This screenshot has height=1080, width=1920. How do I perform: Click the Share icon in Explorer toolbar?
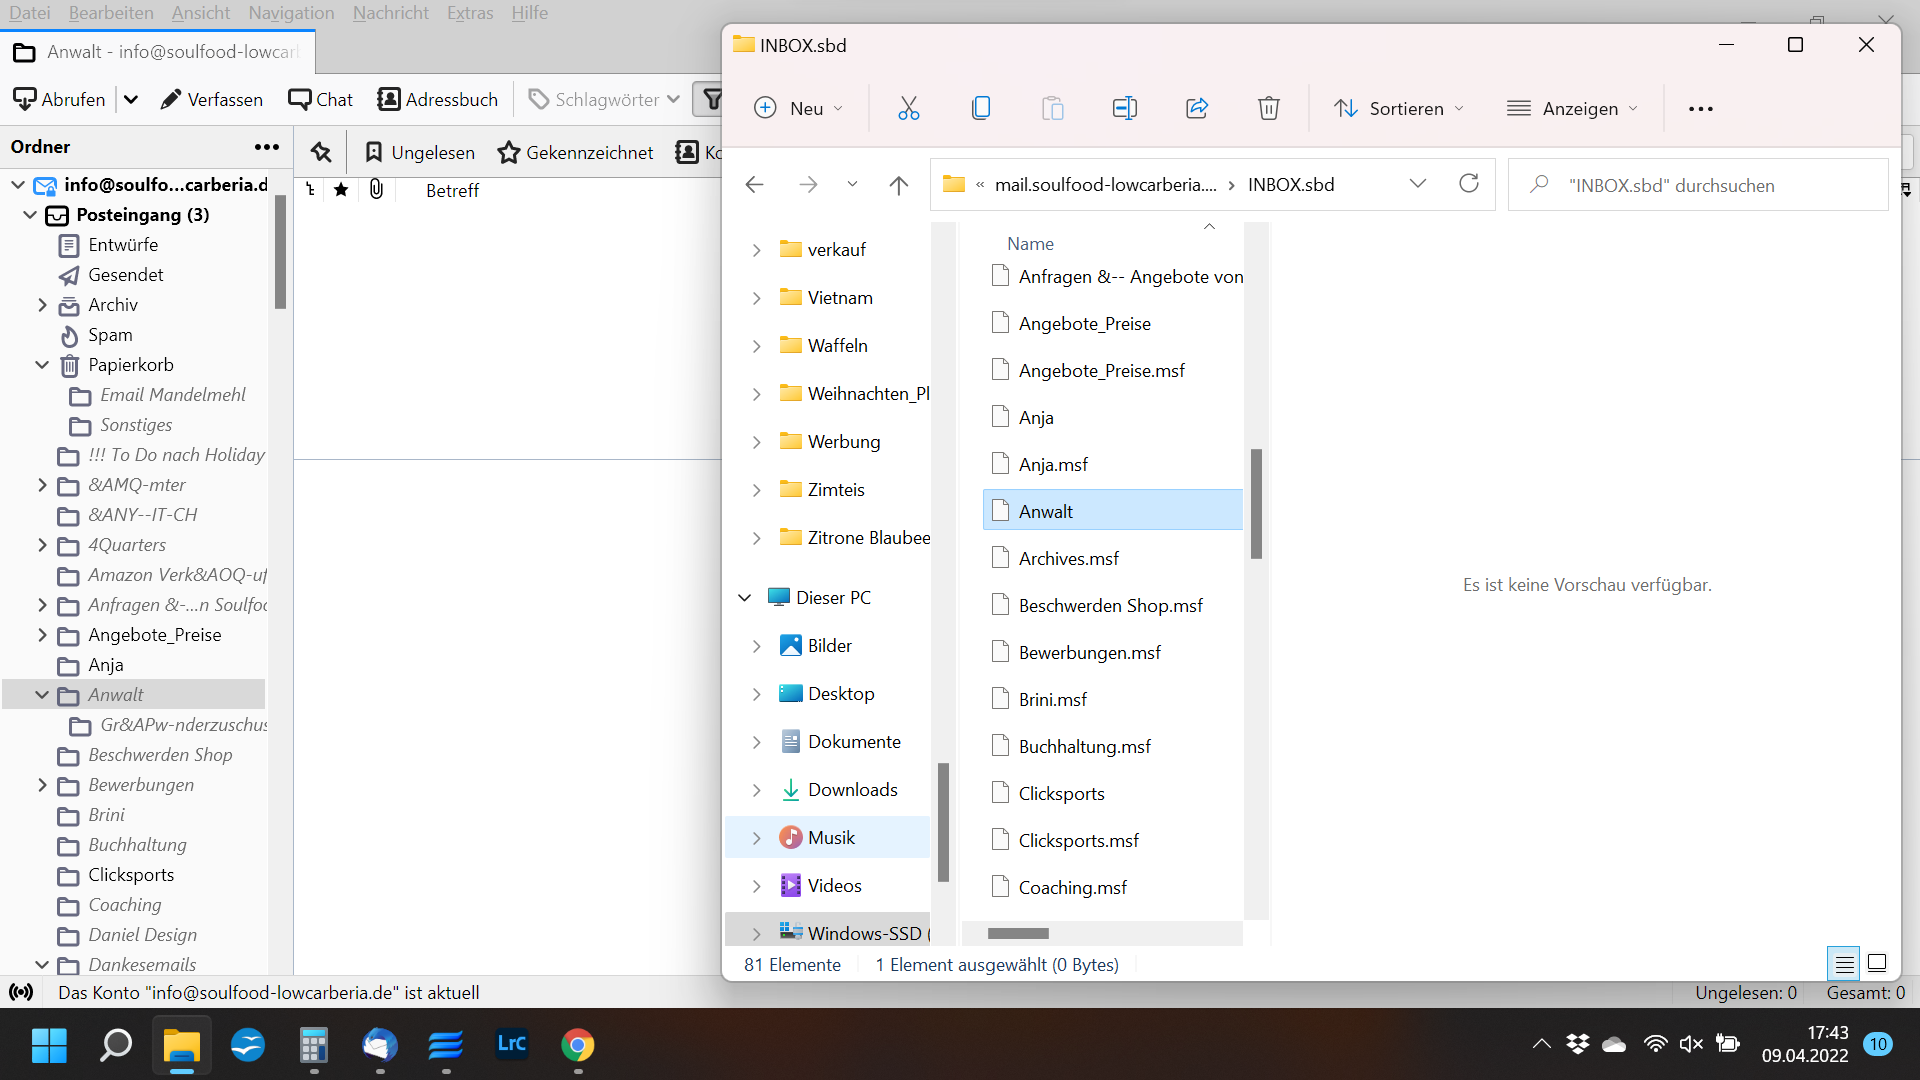coord(1197,108)
